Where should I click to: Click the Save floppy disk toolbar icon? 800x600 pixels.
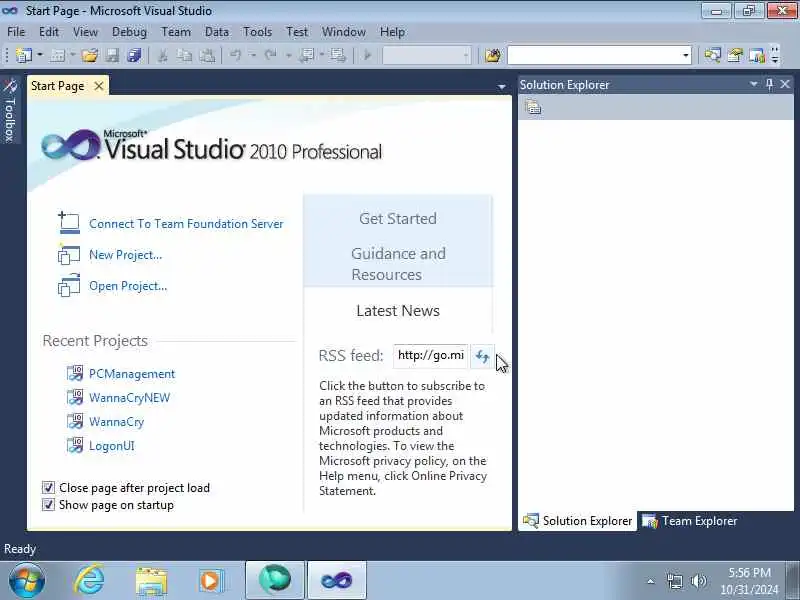[112, 55]
